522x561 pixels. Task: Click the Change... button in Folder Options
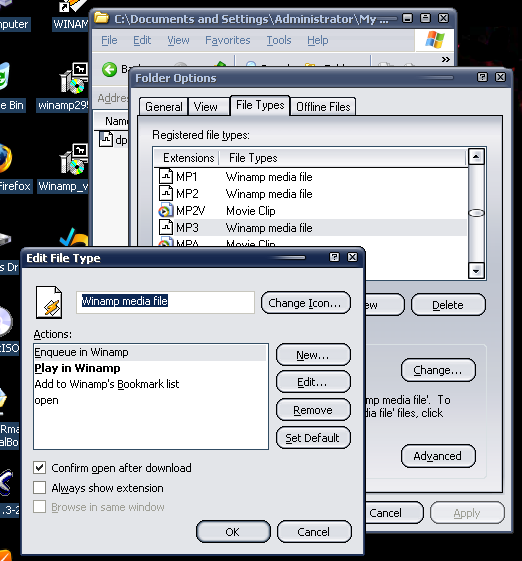[438, 370]
